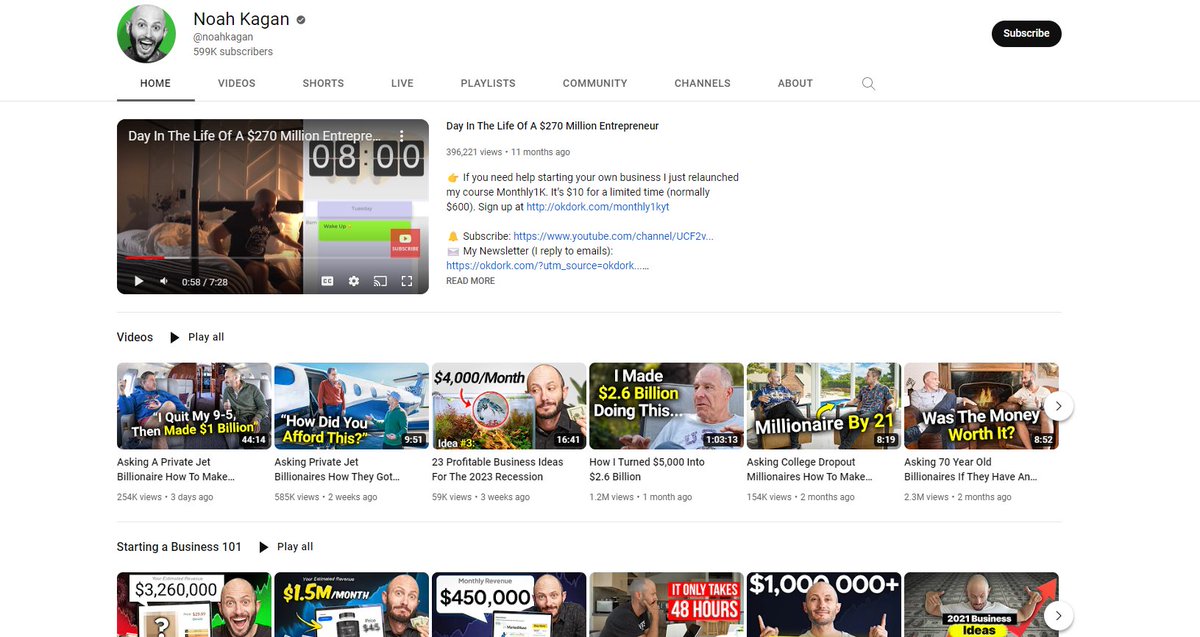
Task: Switch to the VIDEOS tab
Action: pyautogui.click(x=236, y=83)
